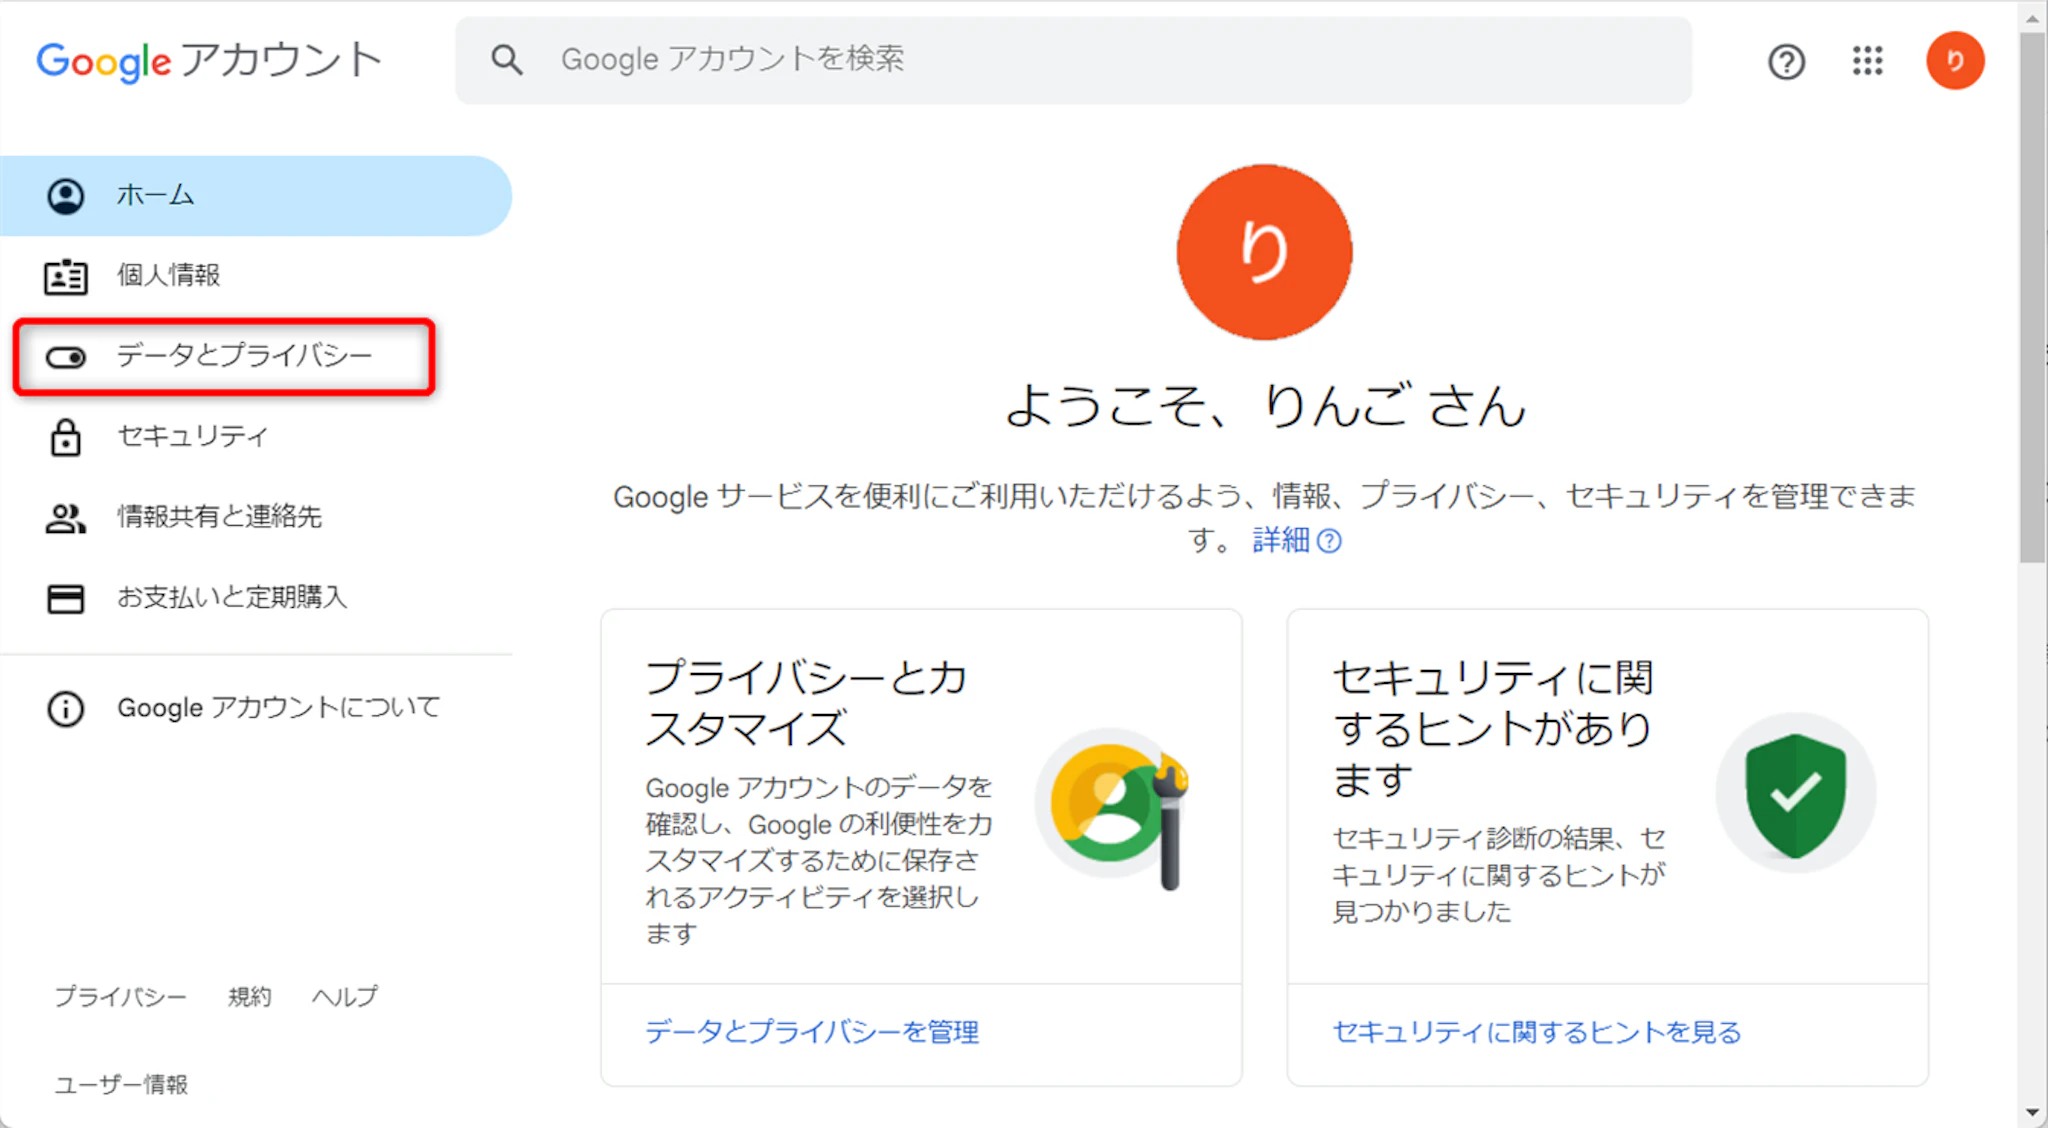Click the セキュリティ padlock icon in sidebar
The width and height of the screenshot is (2048, 1128).
tap(66, 437)
